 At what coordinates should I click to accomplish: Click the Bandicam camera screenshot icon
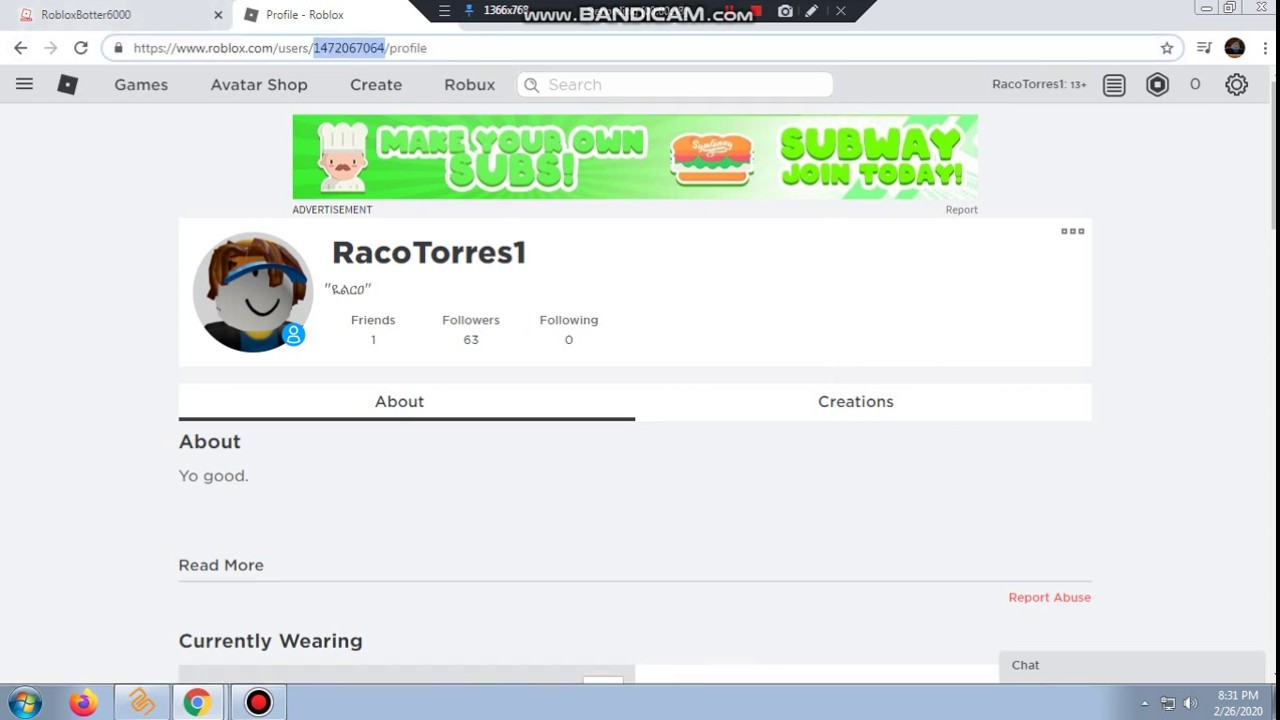click(785, 11)
